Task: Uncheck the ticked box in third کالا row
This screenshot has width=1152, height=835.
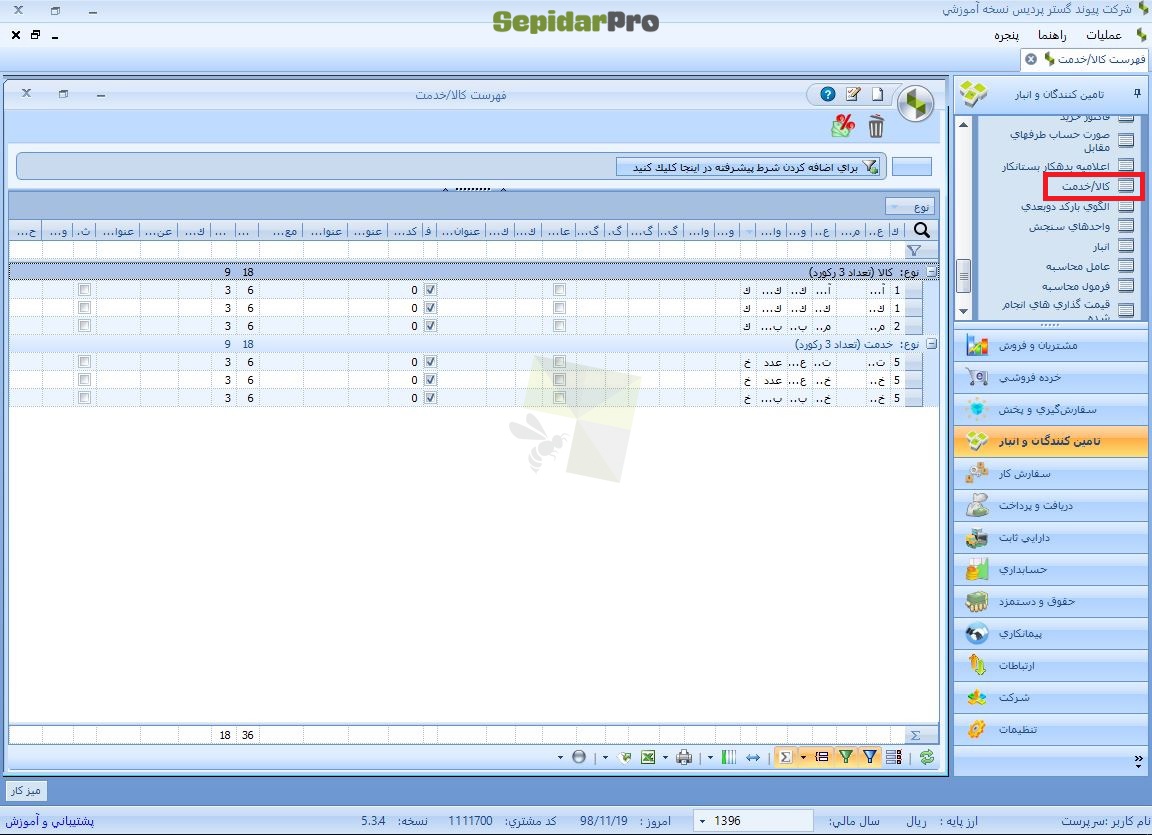Action: click(x=431, y=325)
